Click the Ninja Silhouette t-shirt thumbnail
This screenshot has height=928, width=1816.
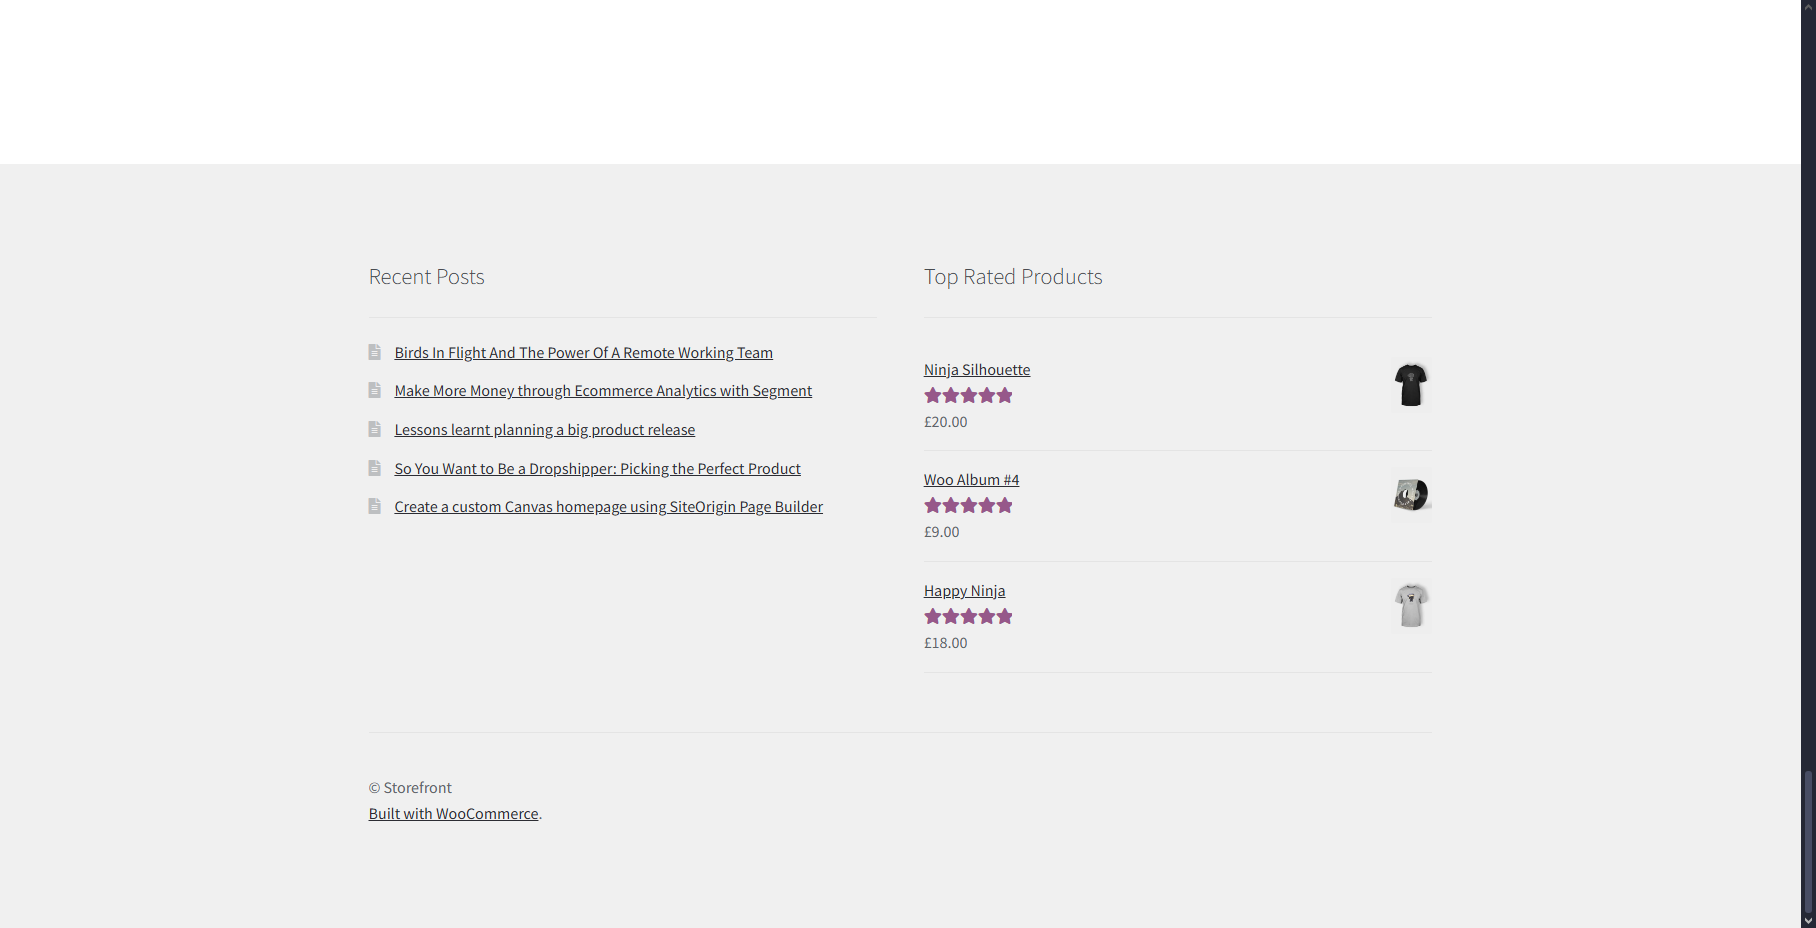1410,384
